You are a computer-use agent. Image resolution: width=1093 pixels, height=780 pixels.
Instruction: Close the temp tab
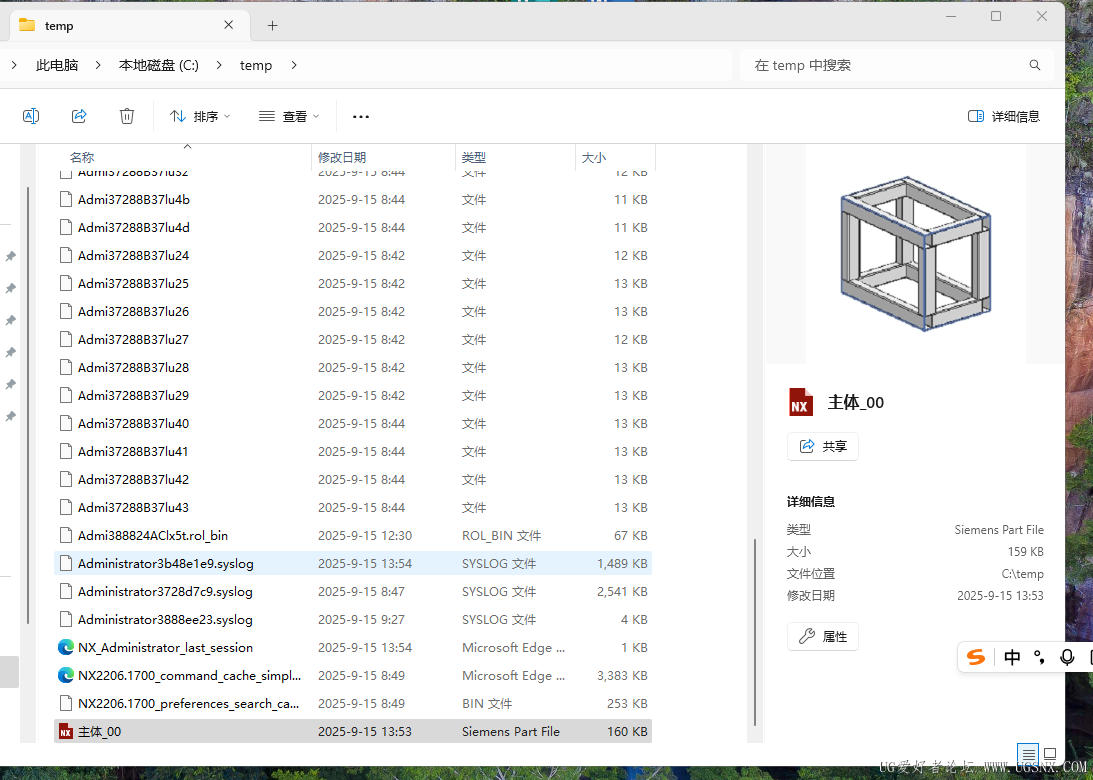tap(229, 25)
